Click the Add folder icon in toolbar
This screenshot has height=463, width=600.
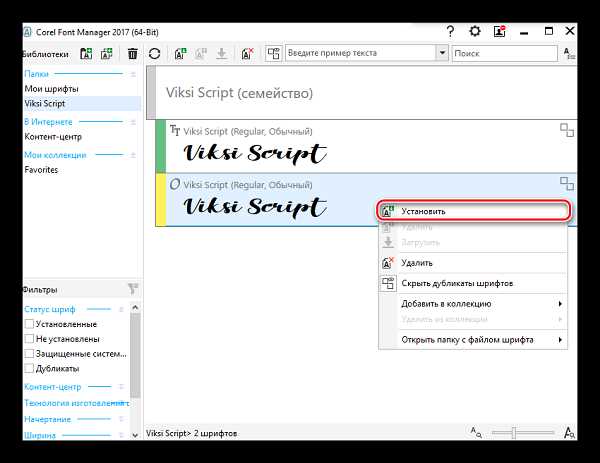coord(86,54)
